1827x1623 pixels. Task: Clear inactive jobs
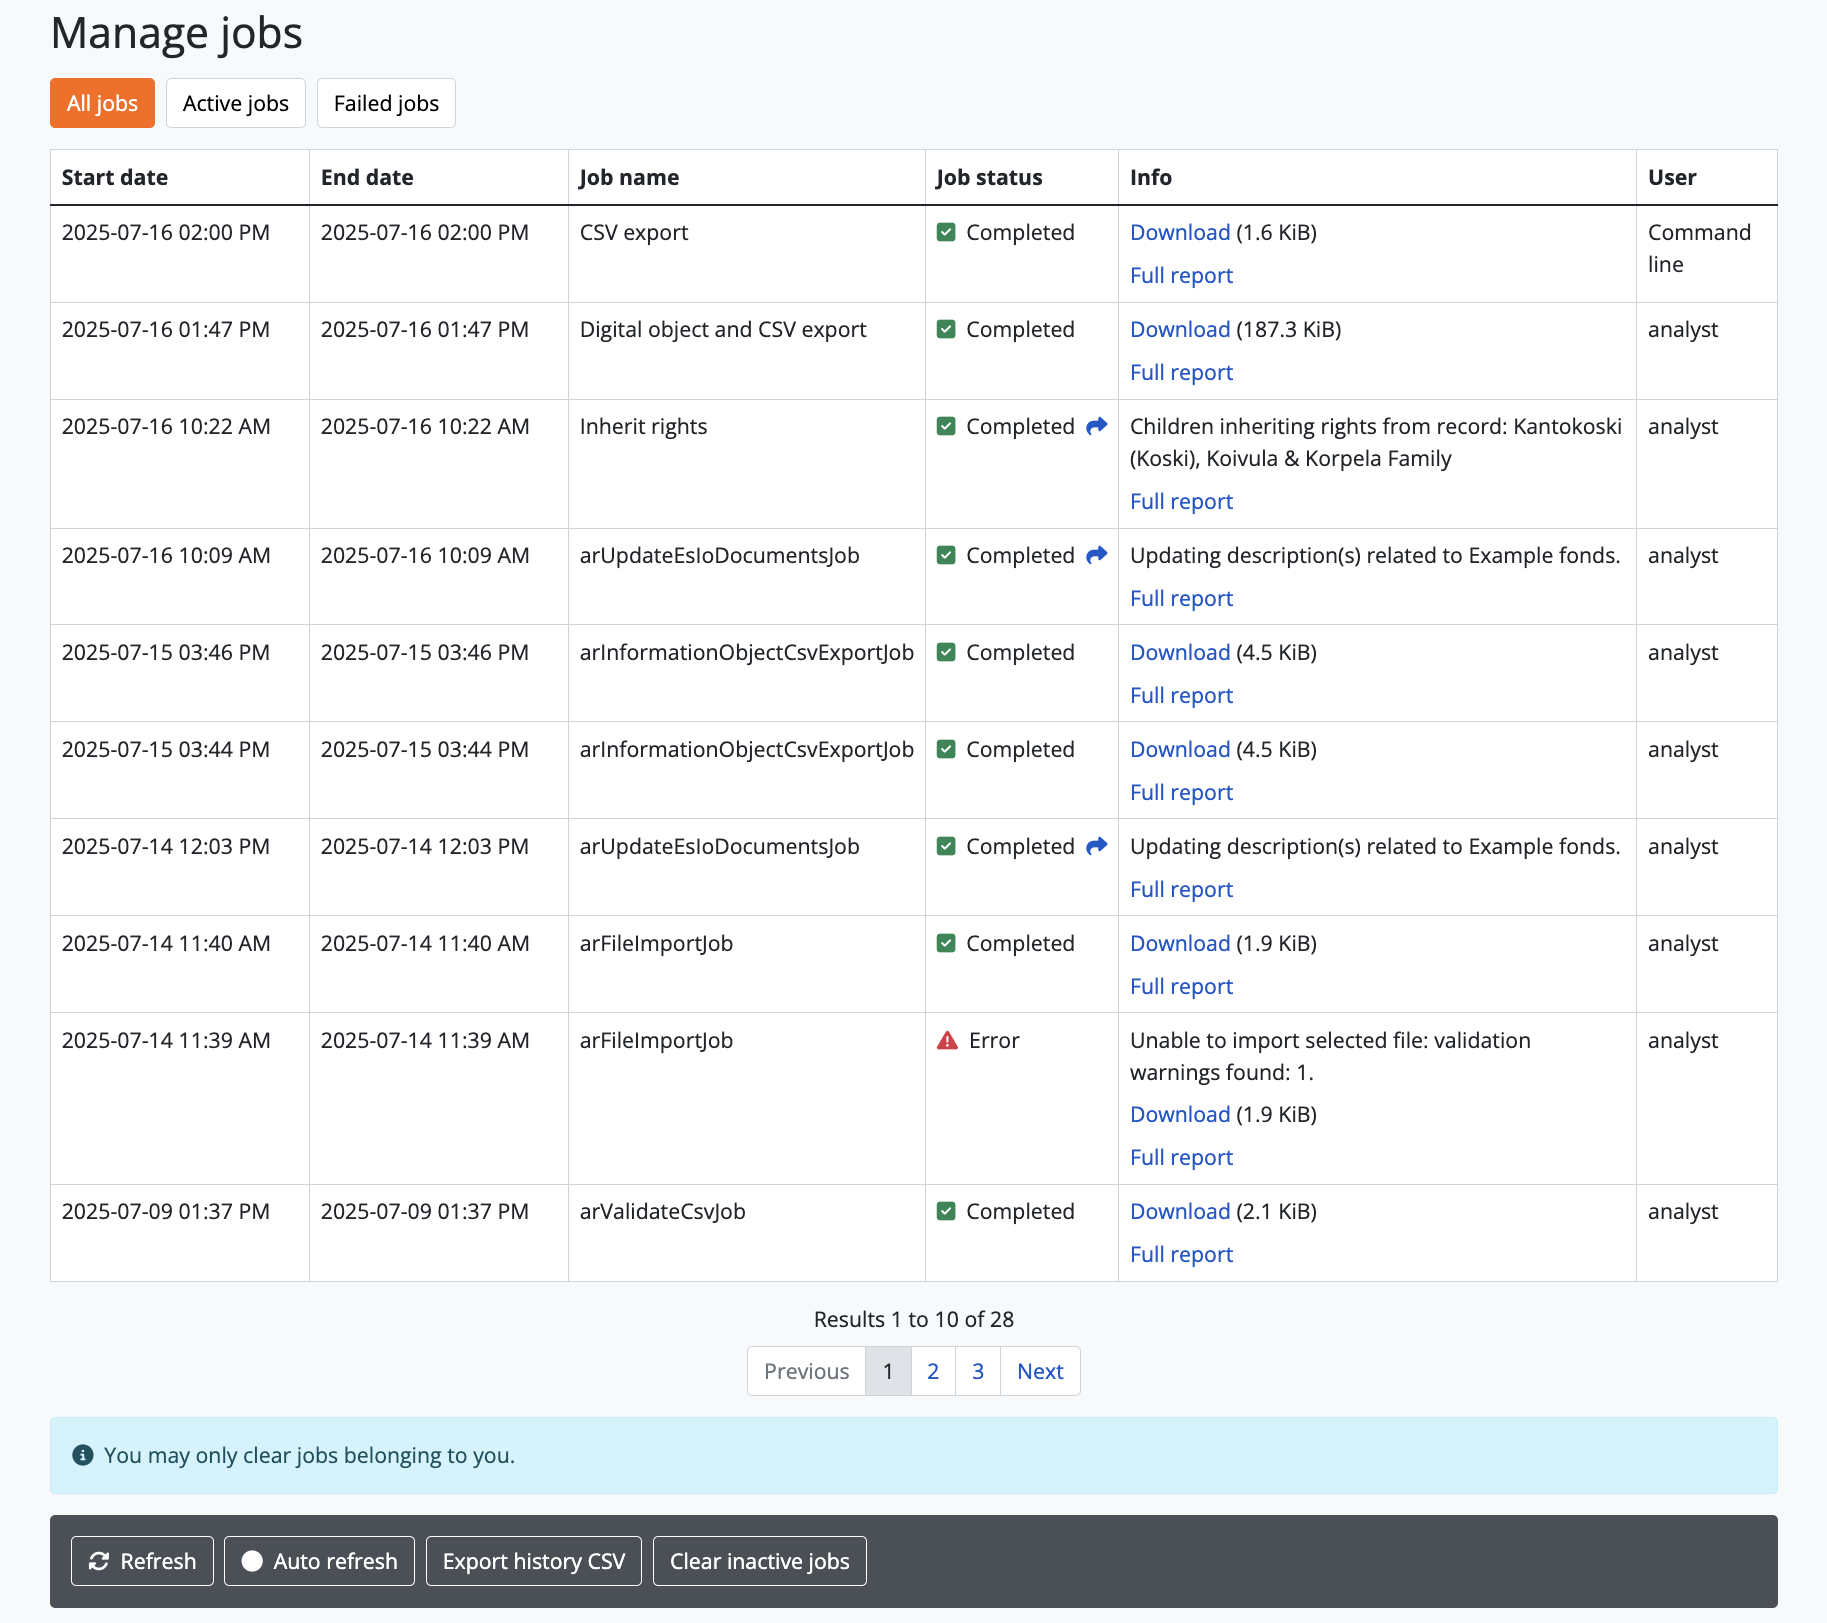click(x=759, y=1561)
